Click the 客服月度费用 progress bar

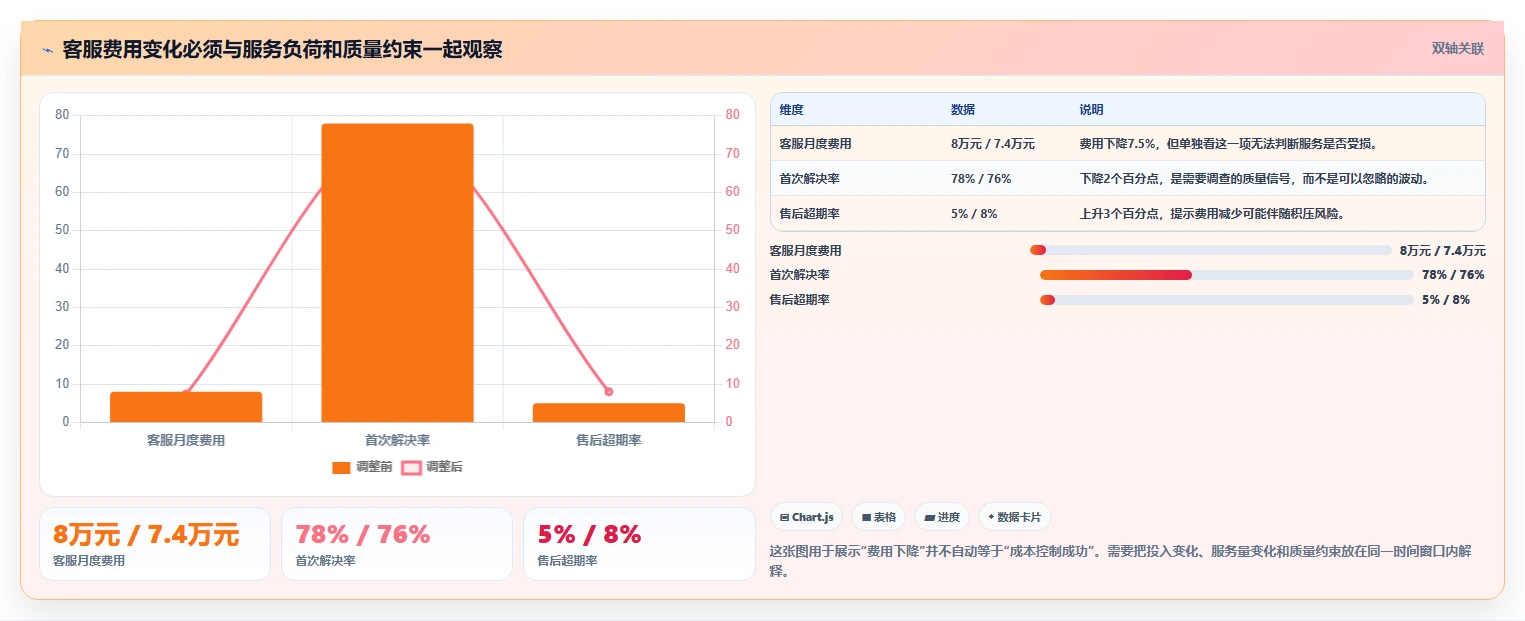[x=1211, y=250]
